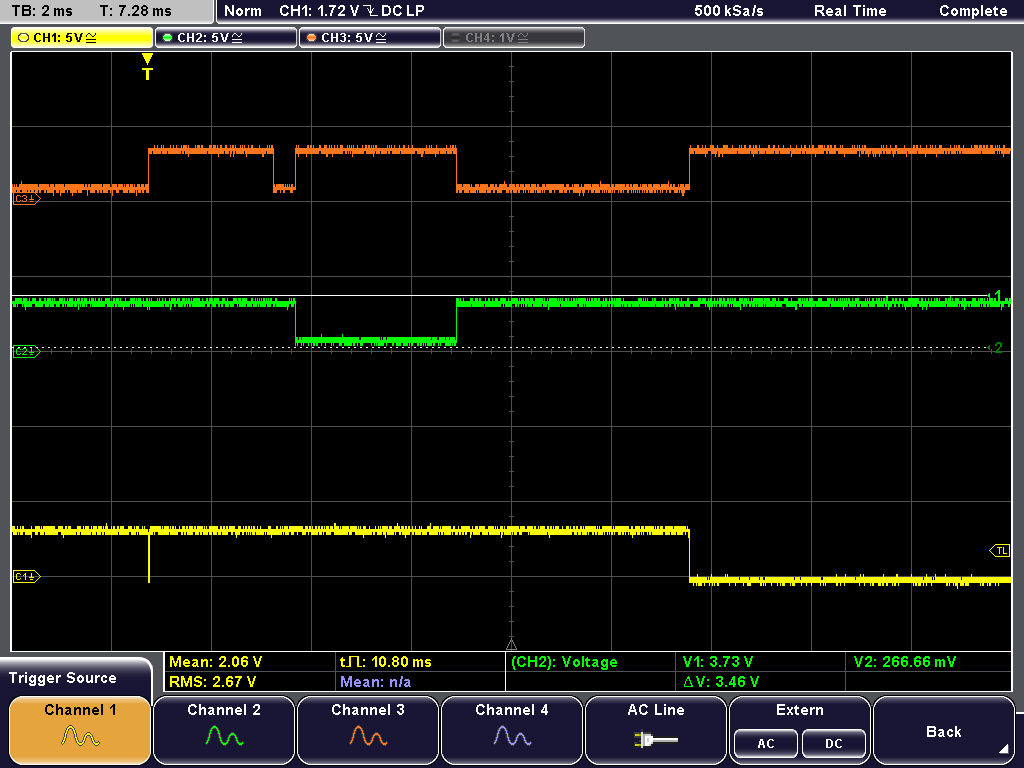Select Channel 1 as trigger source
Image resolution: width=1024 pixels, height=768 pixels.
click(80, 729)
